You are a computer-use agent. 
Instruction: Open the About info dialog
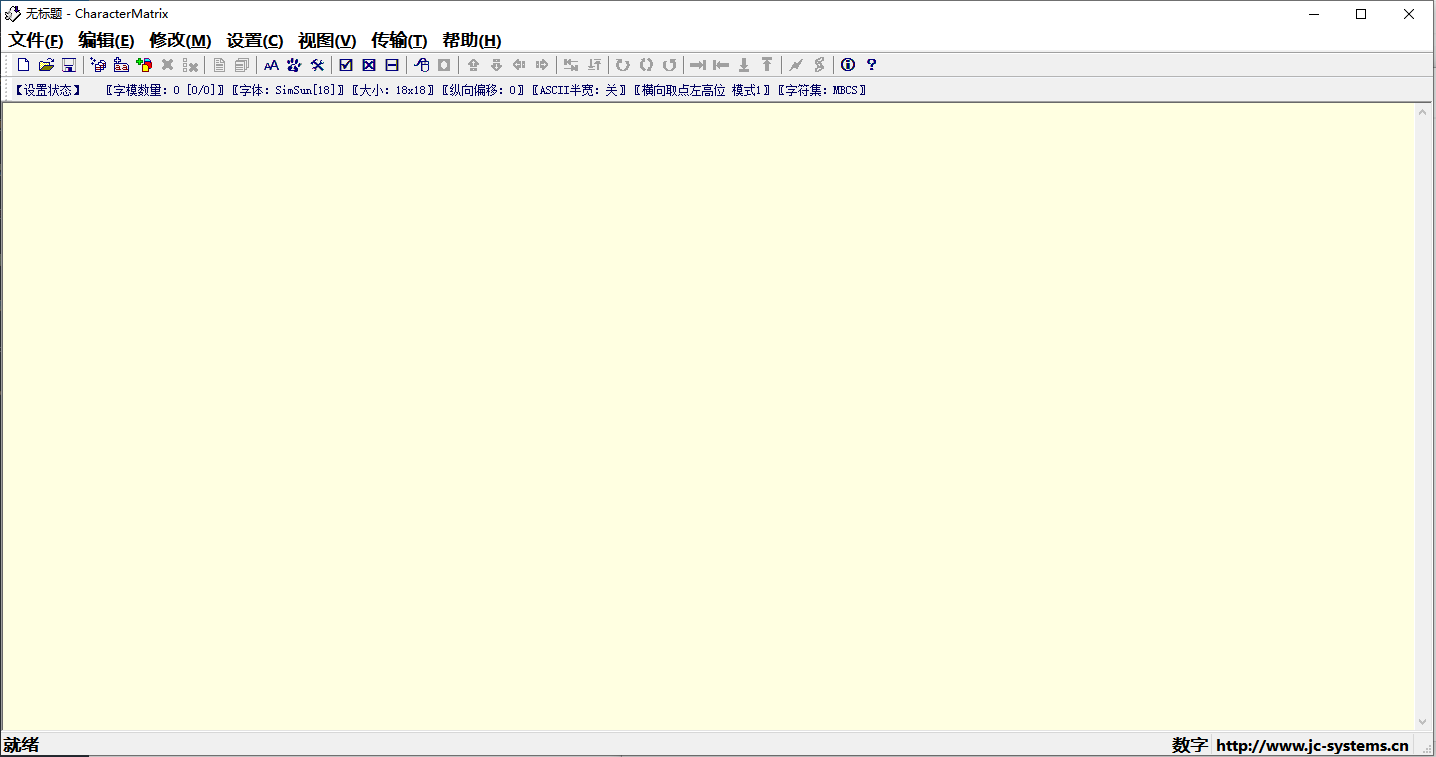(846, 64)
